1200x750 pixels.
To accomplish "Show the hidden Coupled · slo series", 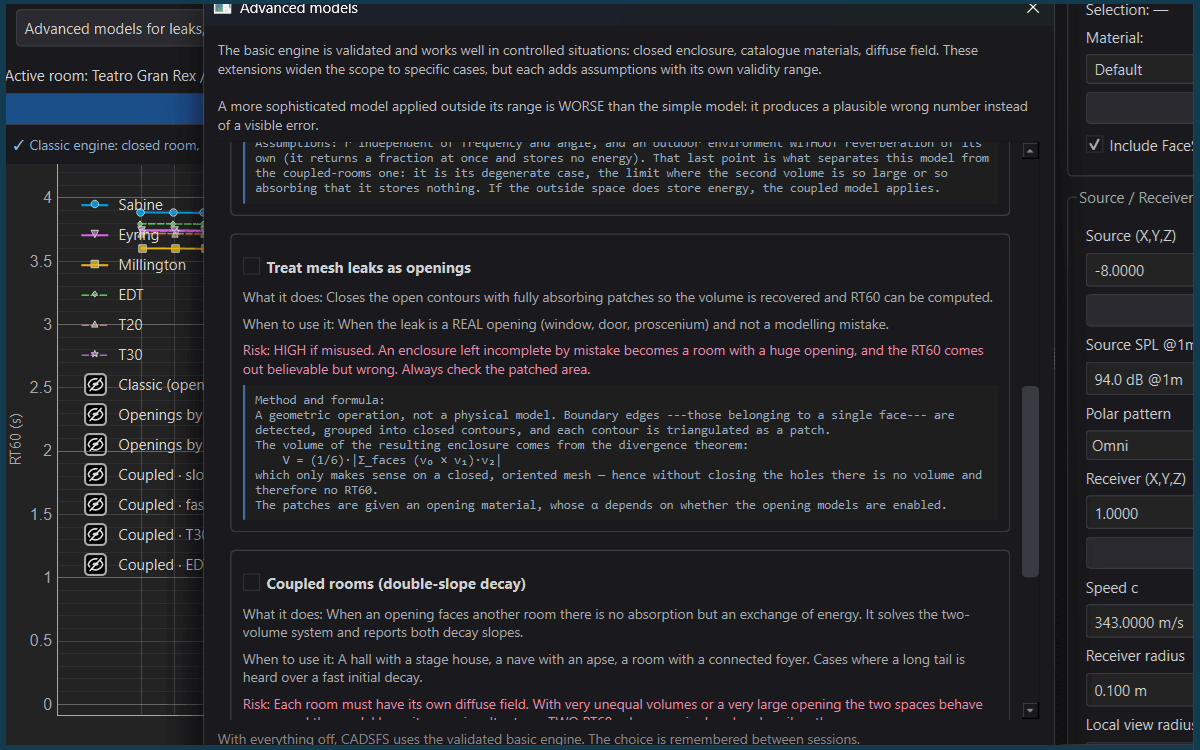I will coord(95,475).
